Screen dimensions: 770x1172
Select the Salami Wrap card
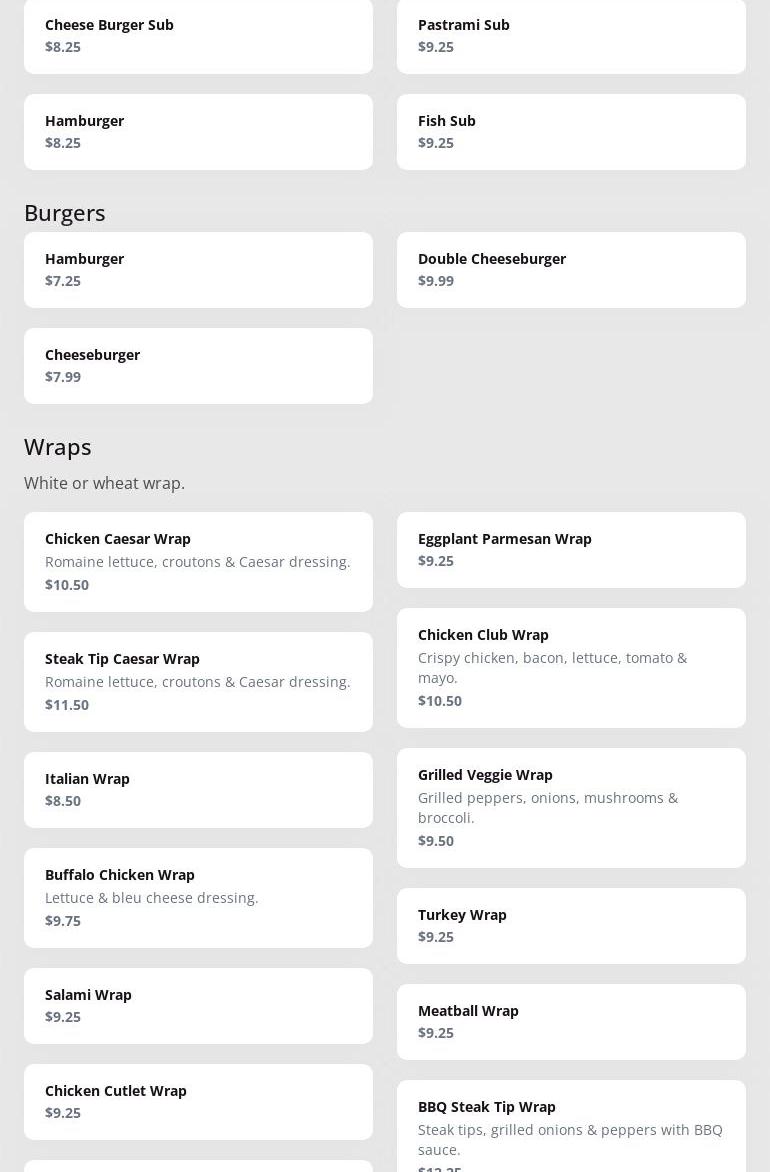point(198,1006)
